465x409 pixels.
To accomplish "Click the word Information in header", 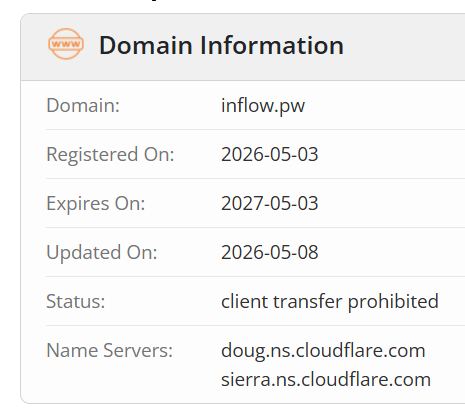I will click(x=272, y=45).
